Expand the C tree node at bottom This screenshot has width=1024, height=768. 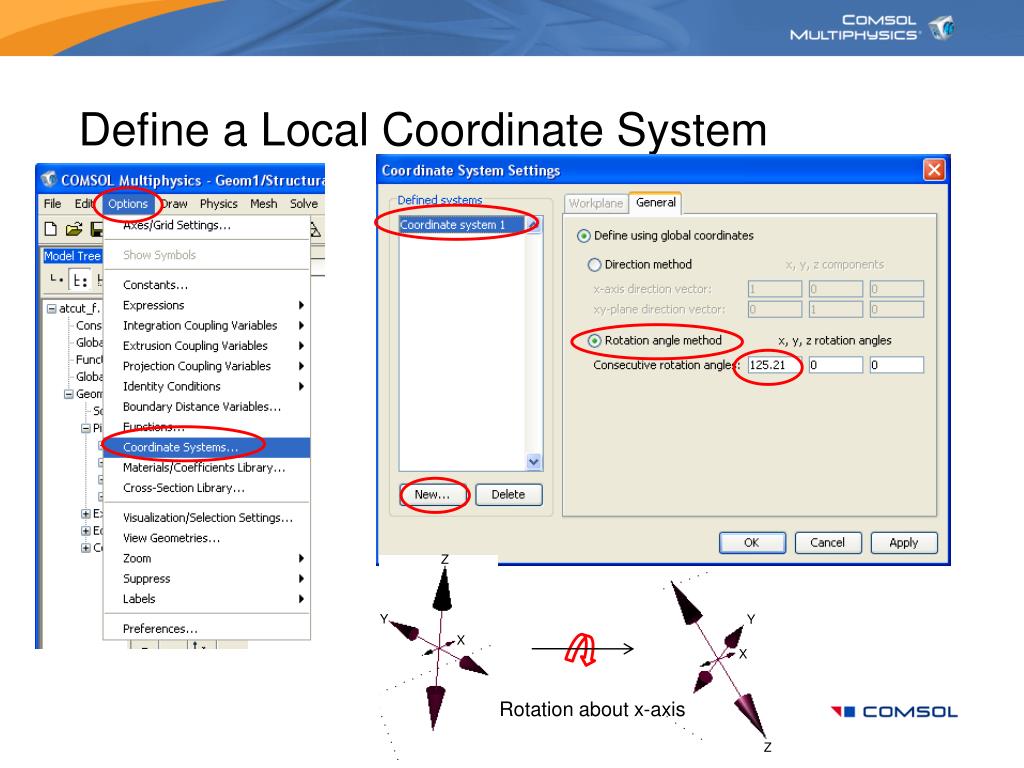click(85, 547)
